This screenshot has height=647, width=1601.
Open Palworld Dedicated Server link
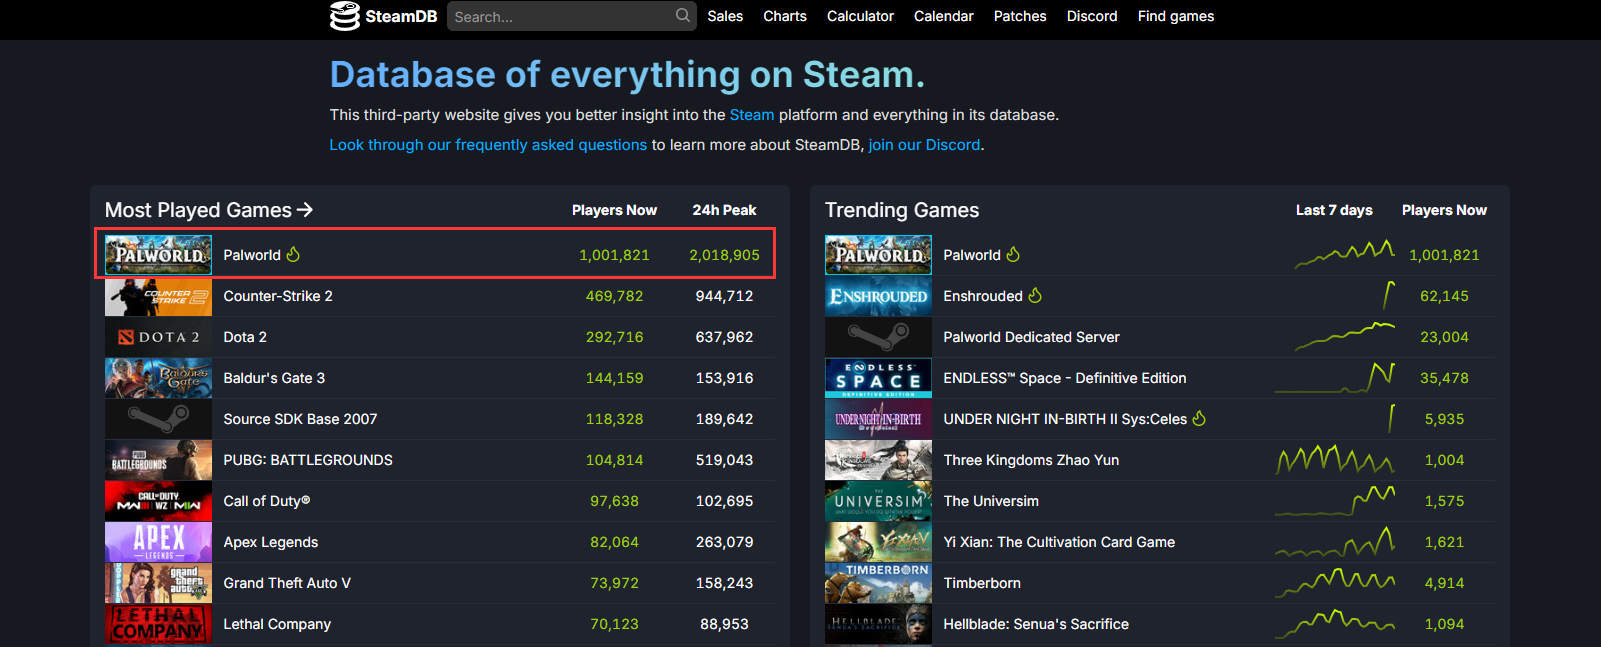tap(1031, 337)
